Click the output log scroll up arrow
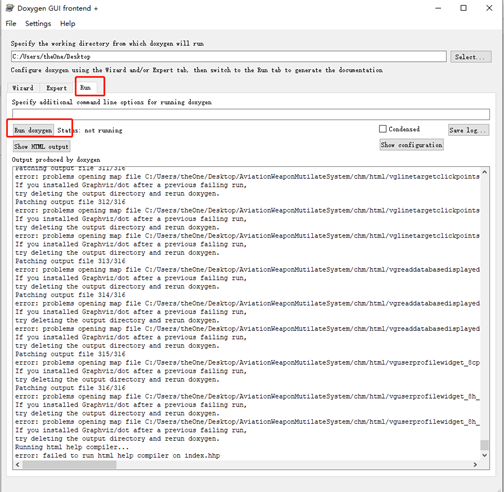 (485, 172)
